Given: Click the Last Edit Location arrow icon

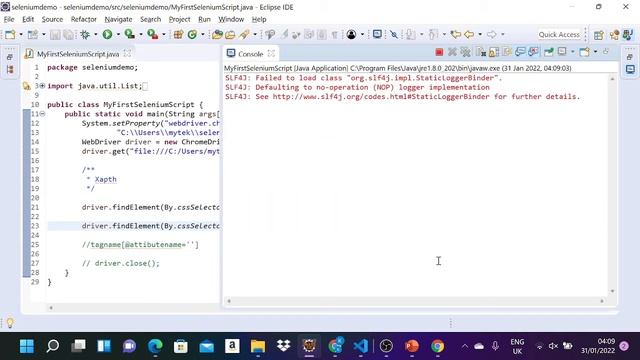Looking at the screenshot, I should (x=456, y=35).
